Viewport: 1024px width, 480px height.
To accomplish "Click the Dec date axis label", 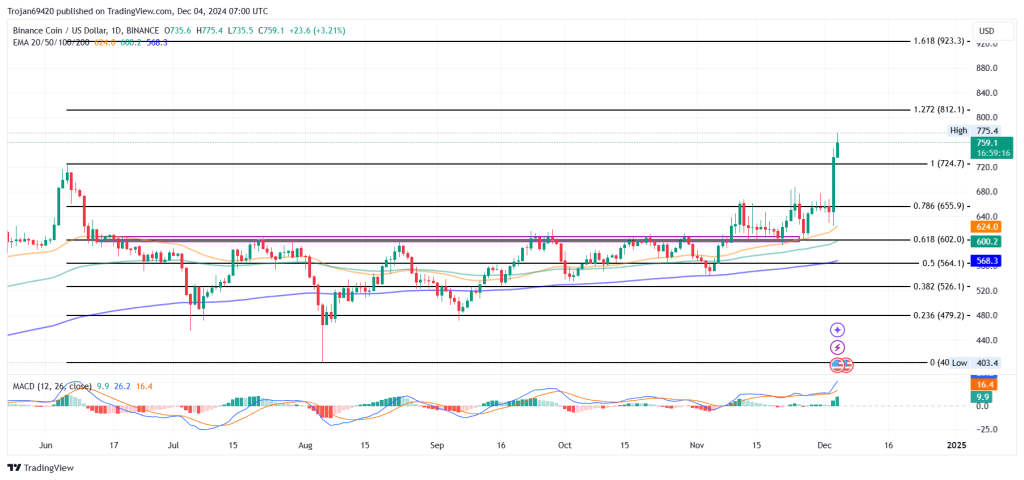I will pos(827,445).
